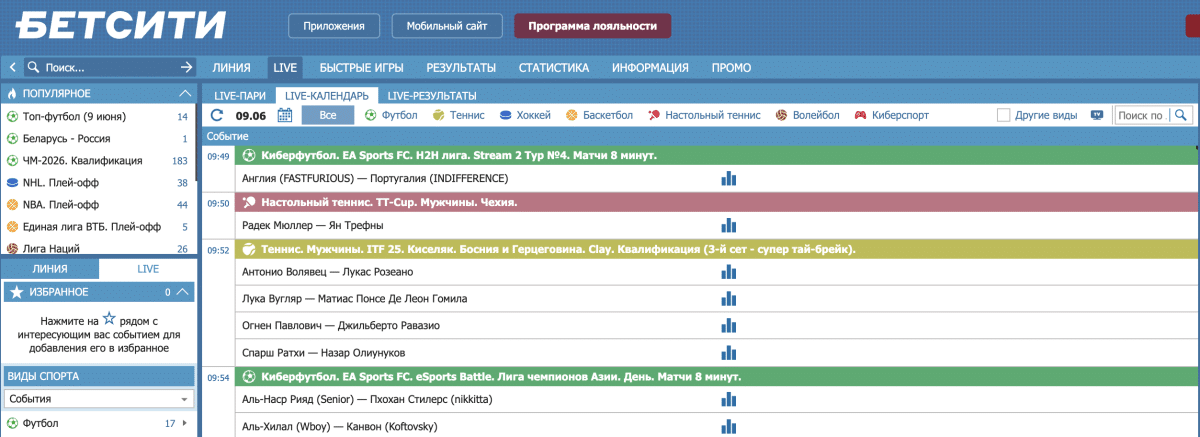Click the Приложения button

[x=334, y=26]
